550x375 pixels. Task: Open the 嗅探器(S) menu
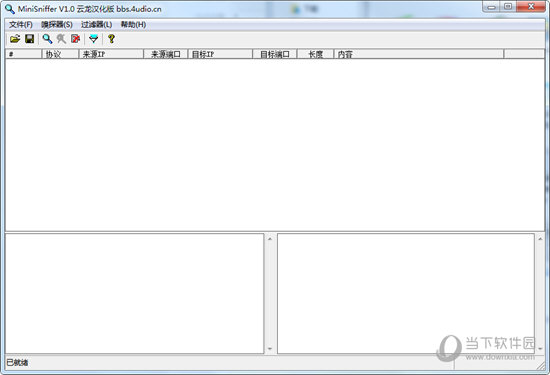coord(57,25)
